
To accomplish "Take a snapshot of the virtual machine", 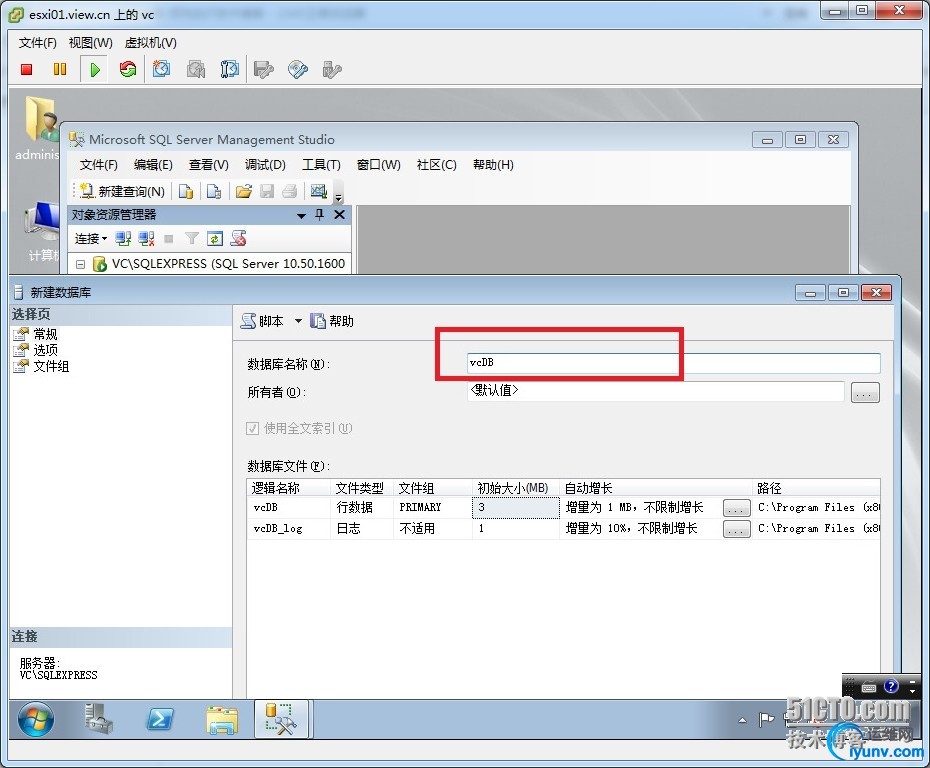I will [x=161, y=69].
